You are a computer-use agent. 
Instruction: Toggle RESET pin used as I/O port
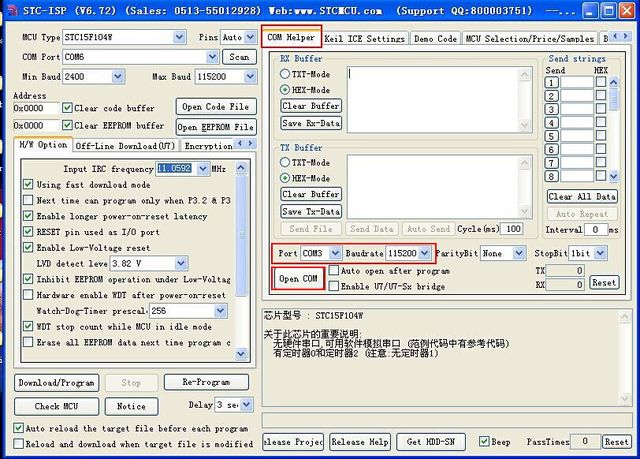(28, 232)
